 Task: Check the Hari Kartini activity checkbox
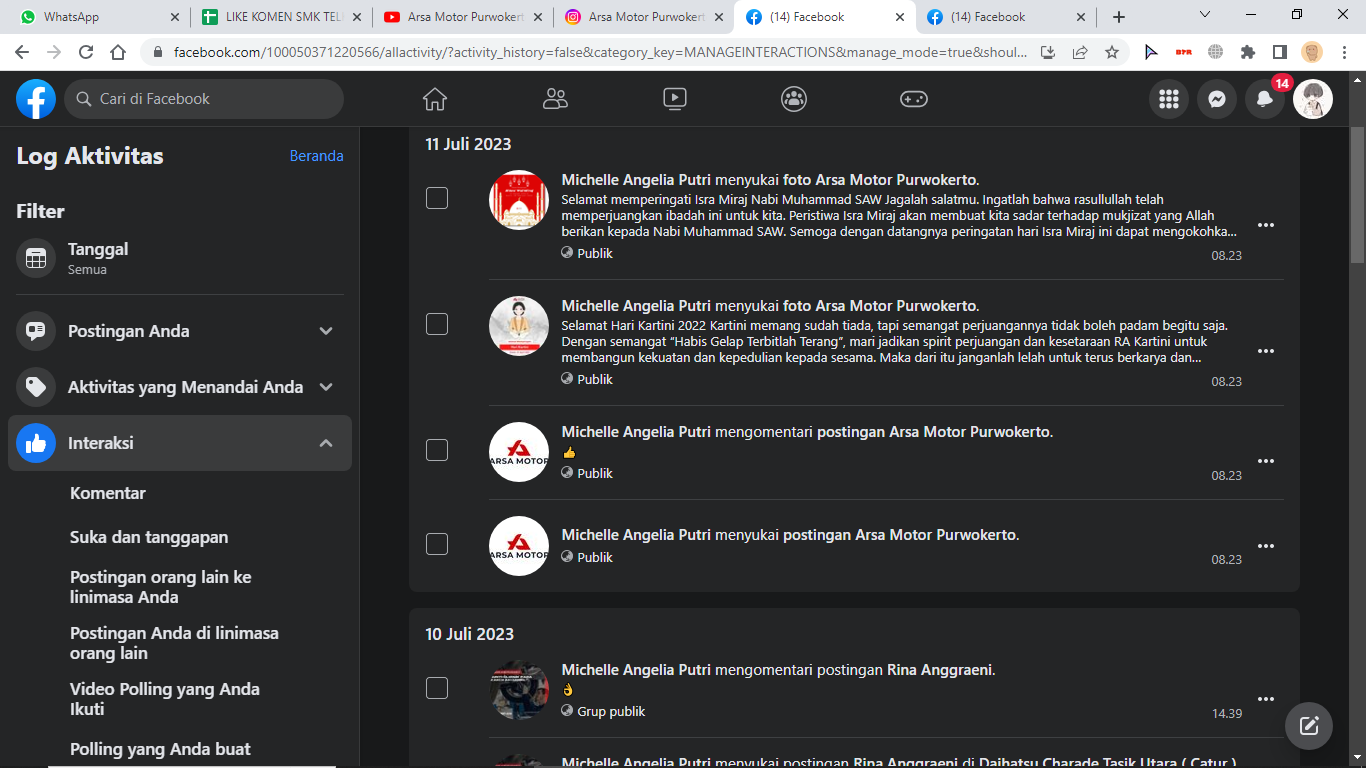click(x=437, y=324)
